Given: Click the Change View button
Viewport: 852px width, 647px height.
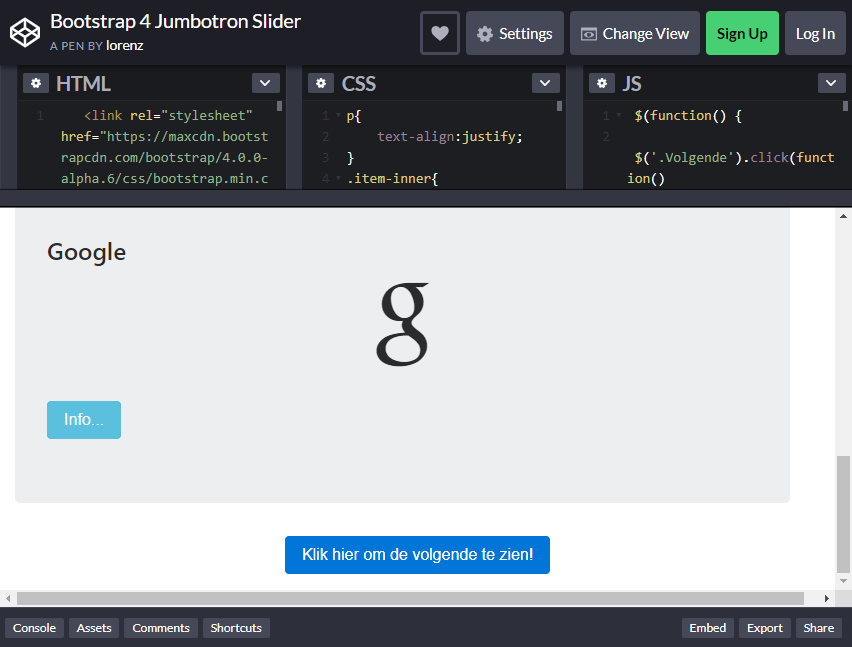Looking at the screenshot, I should point(635,33).
